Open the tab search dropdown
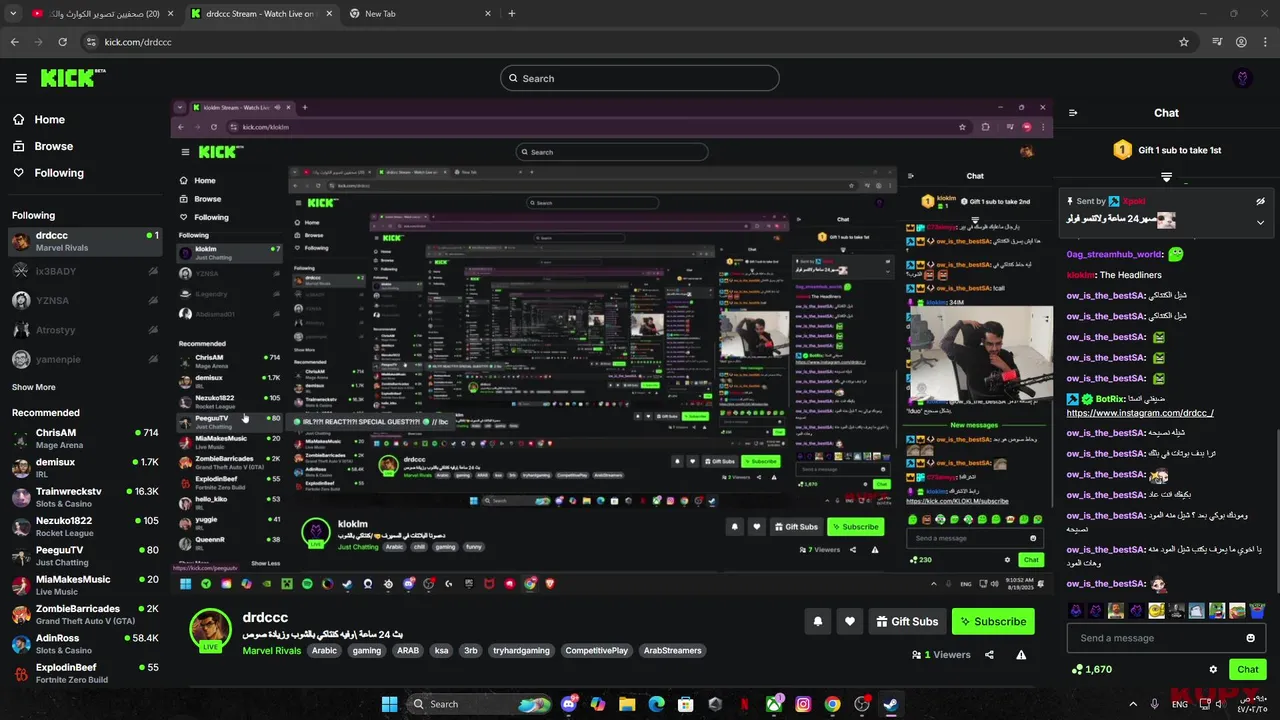 click(13, 13)
